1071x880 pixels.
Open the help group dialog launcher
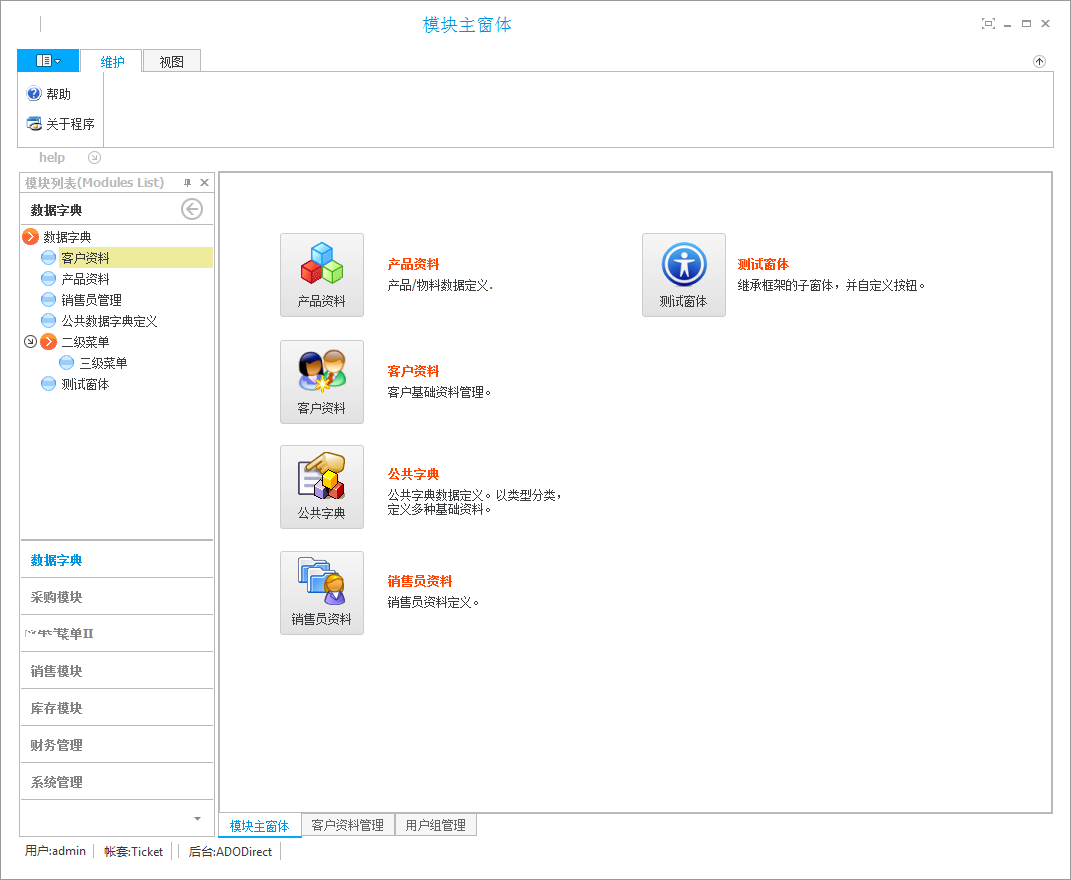point(95,158)
